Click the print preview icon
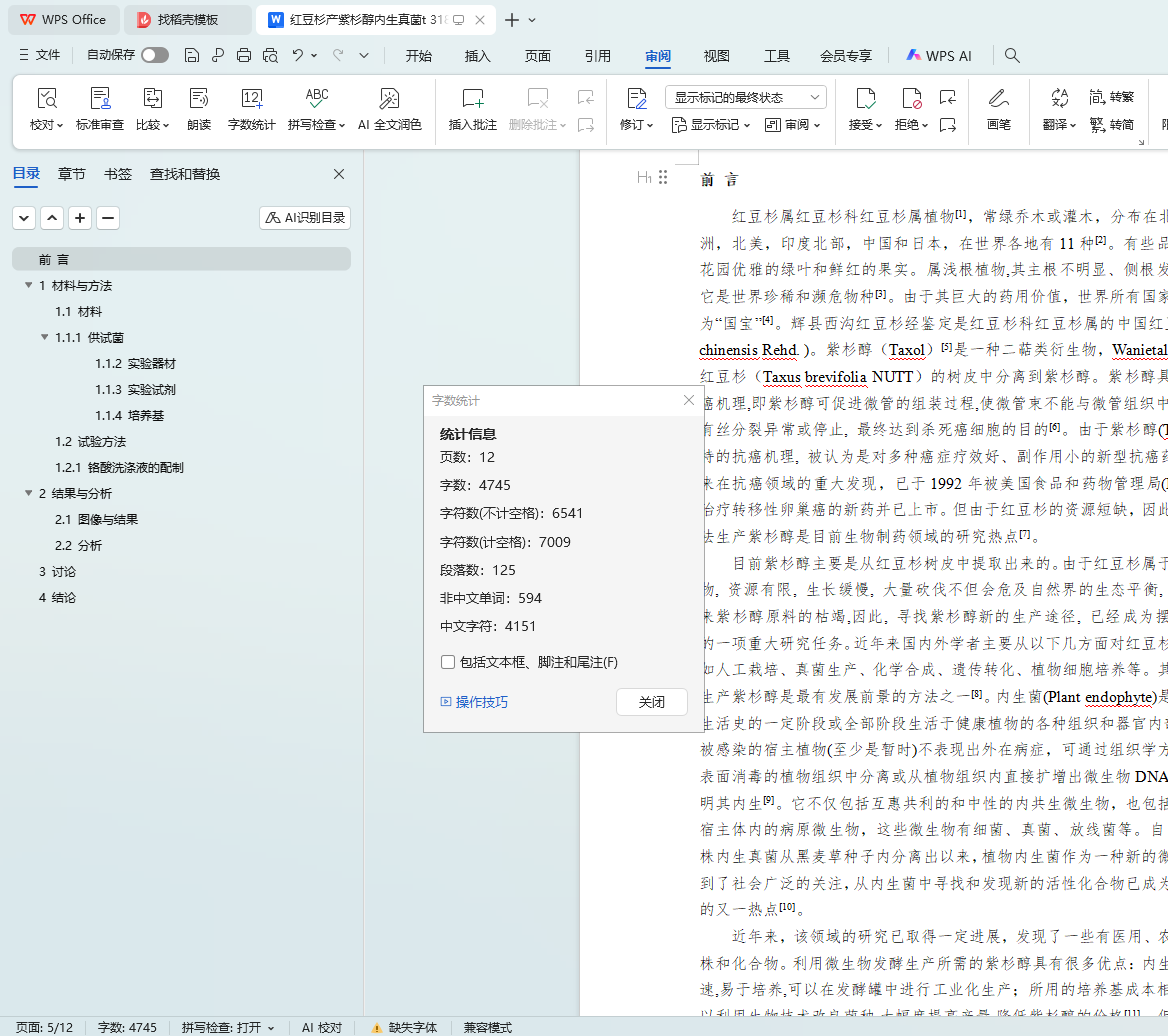The image size is (1168, 1036). (x=270, y=55)
